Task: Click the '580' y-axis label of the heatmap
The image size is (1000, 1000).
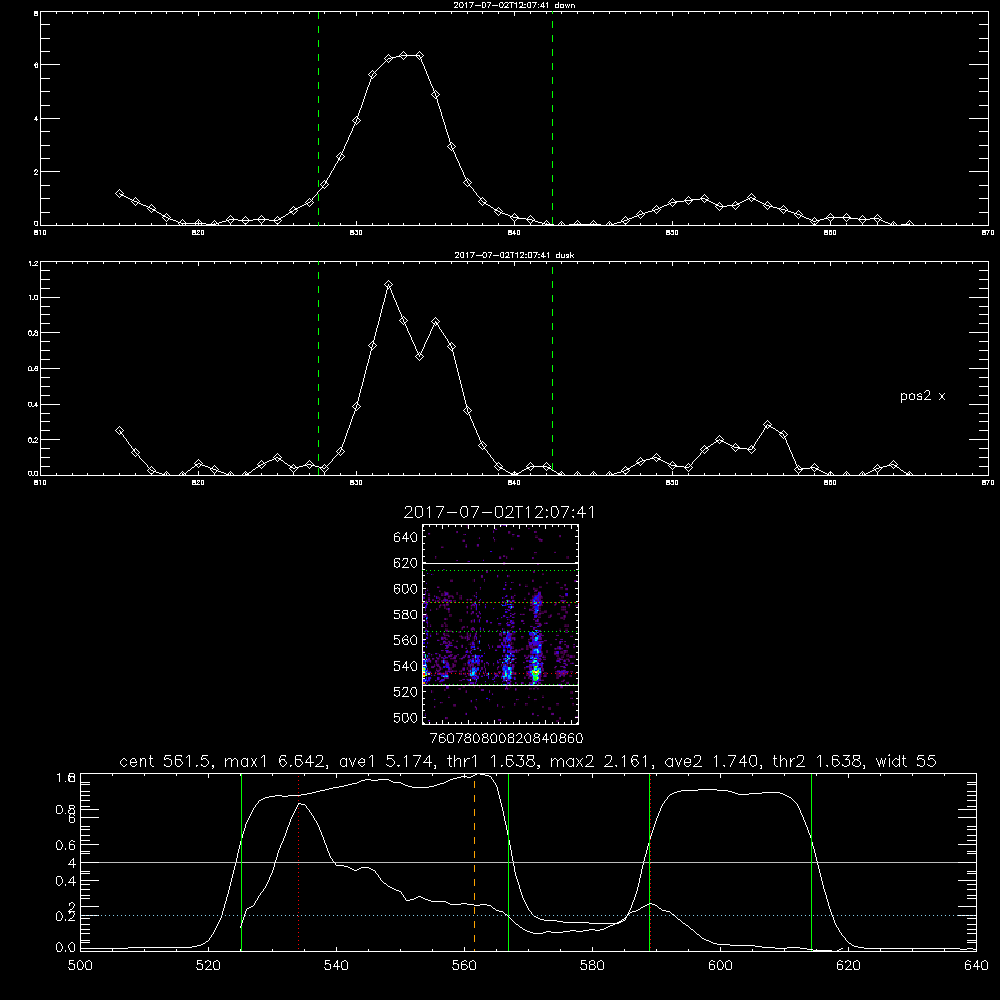Action: click(405, 615)
